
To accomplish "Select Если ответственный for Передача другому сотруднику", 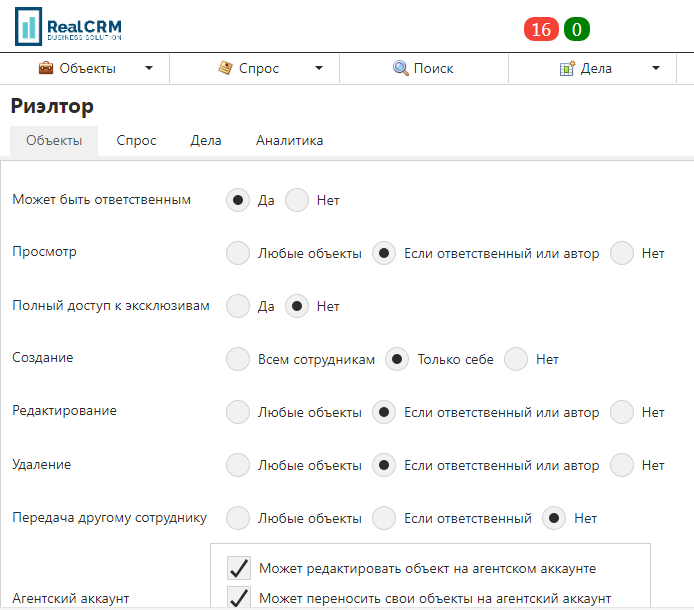I will point(384,518).
